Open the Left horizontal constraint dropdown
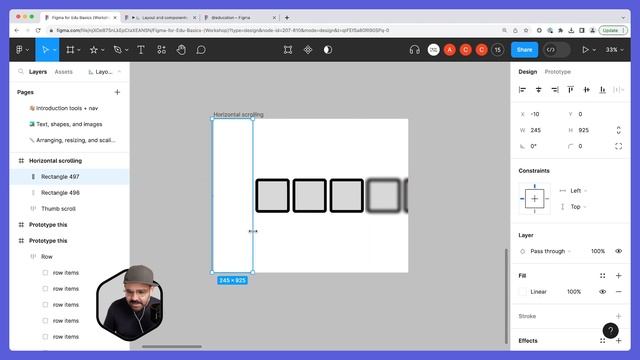The height and width of the screenshot is (360, 640). click(x=573, y=191)
